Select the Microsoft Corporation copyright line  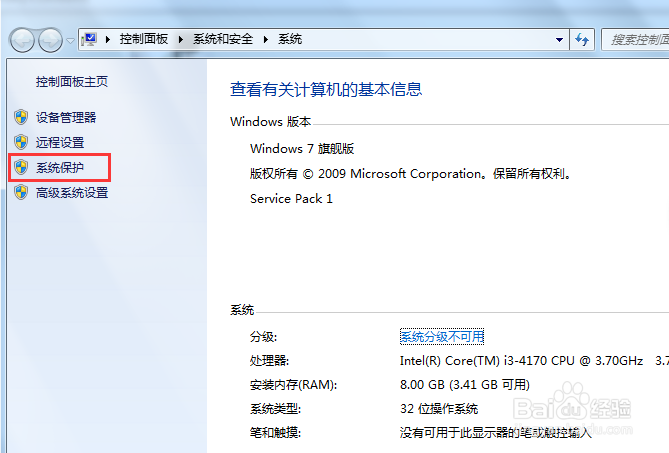click(410, 174)
